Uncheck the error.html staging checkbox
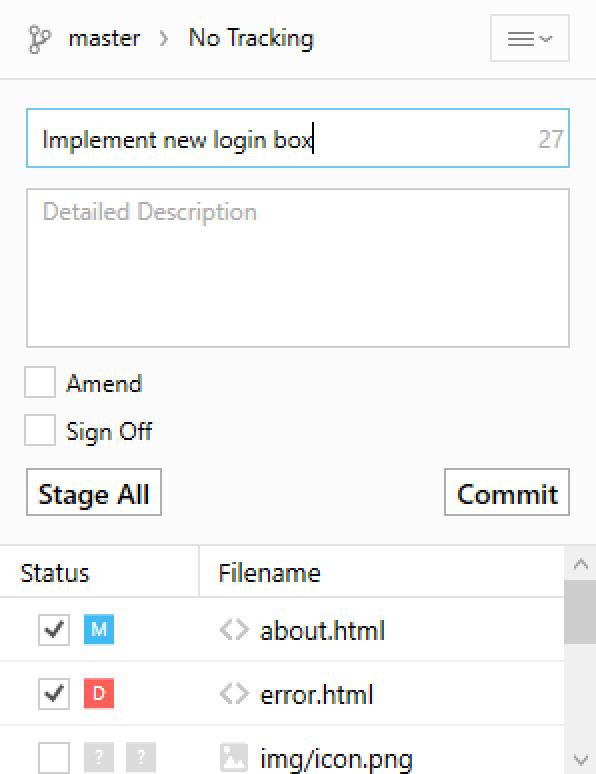This screenshot has width=596, height=774. coord(54,694)
